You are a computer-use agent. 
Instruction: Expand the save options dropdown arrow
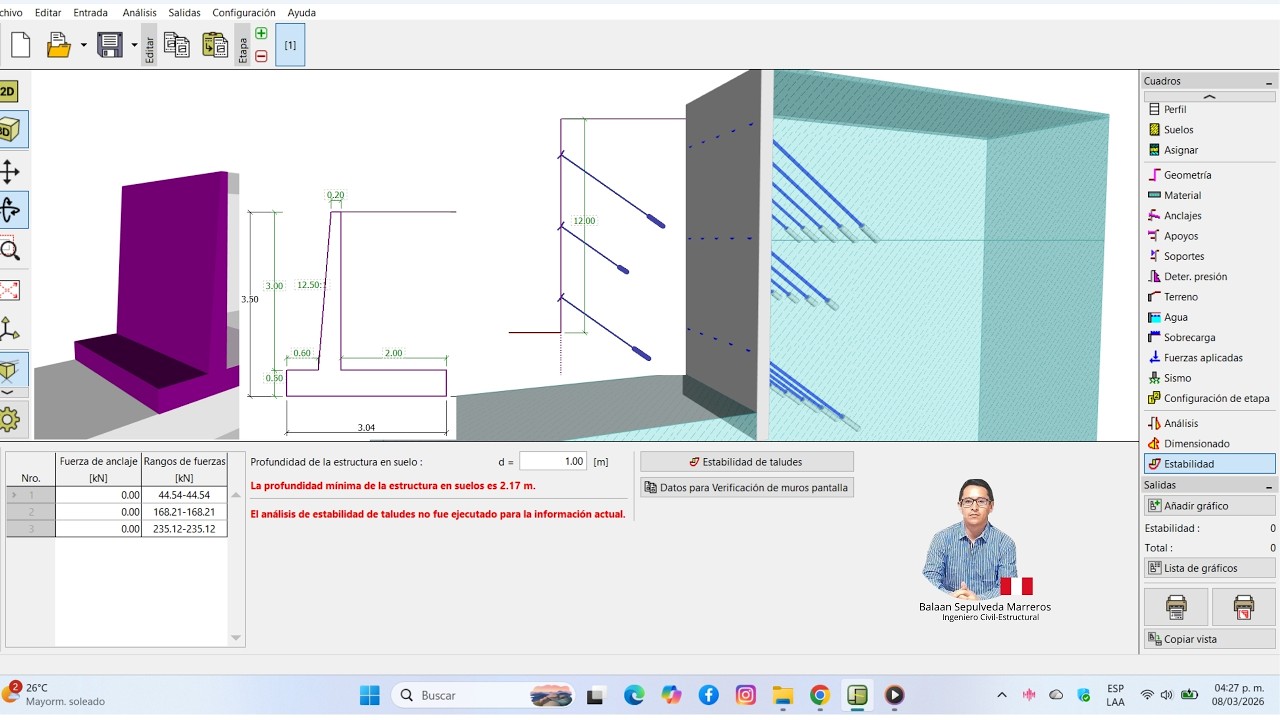(x=134, y=45)
